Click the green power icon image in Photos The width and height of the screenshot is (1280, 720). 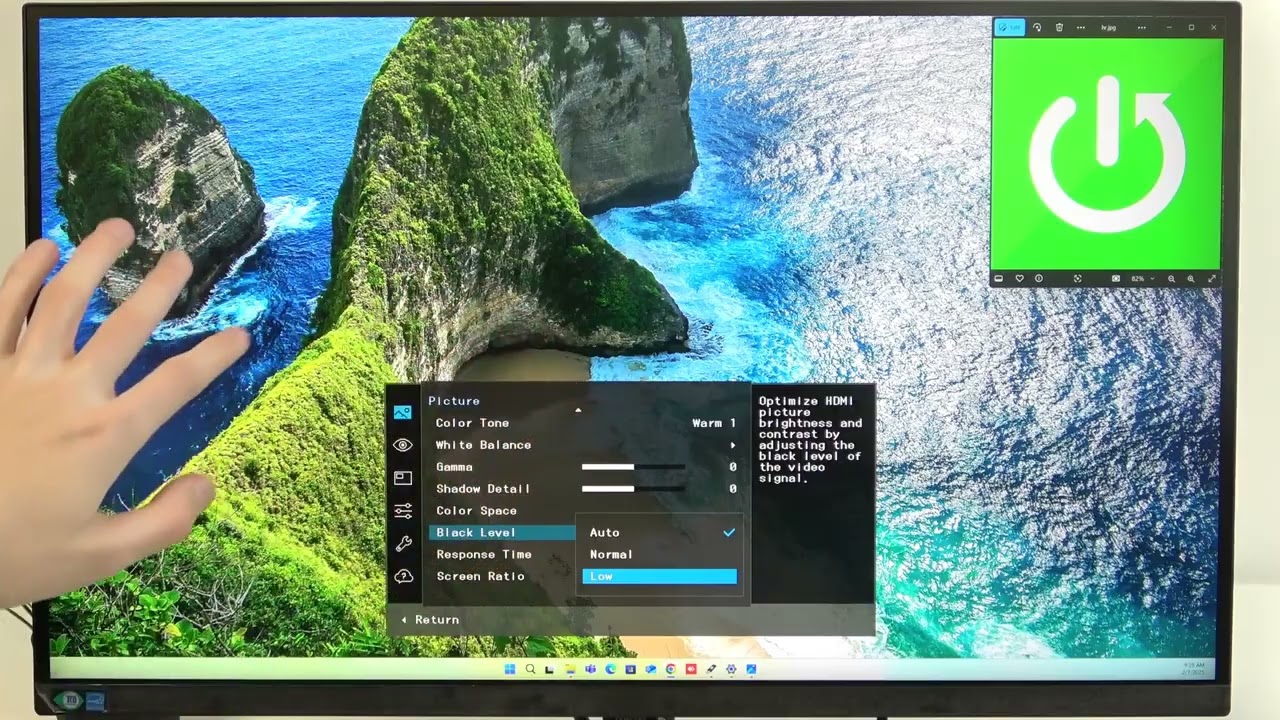coord(1107,152)
